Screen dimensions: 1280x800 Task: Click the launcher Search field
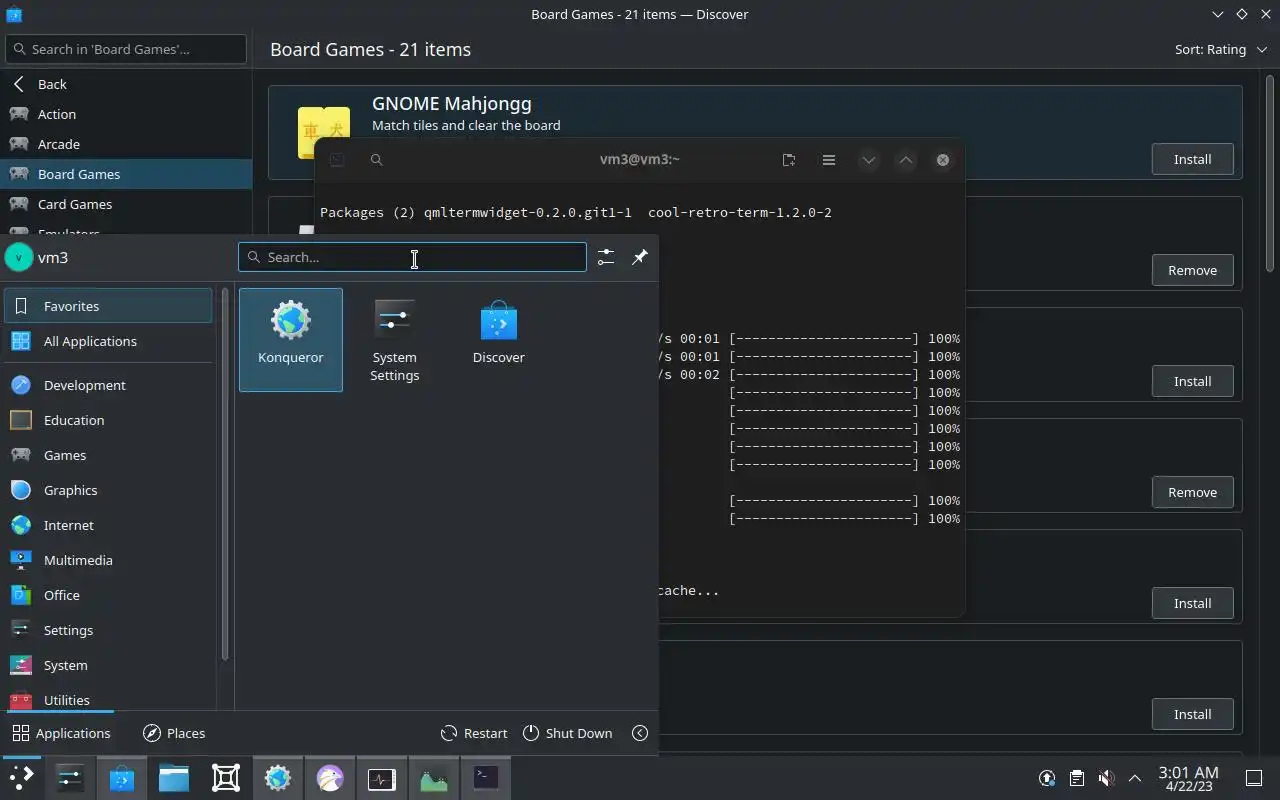click(x=412, y=257)
